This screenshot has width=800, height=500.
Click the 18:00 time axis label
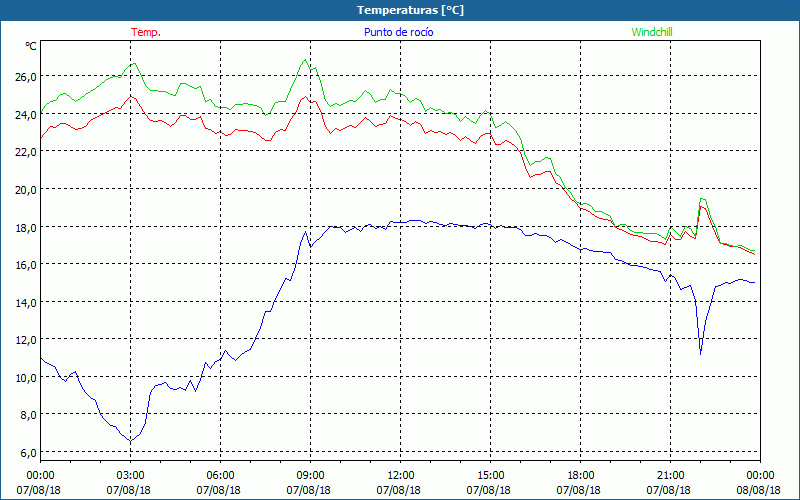click(581, 476)
